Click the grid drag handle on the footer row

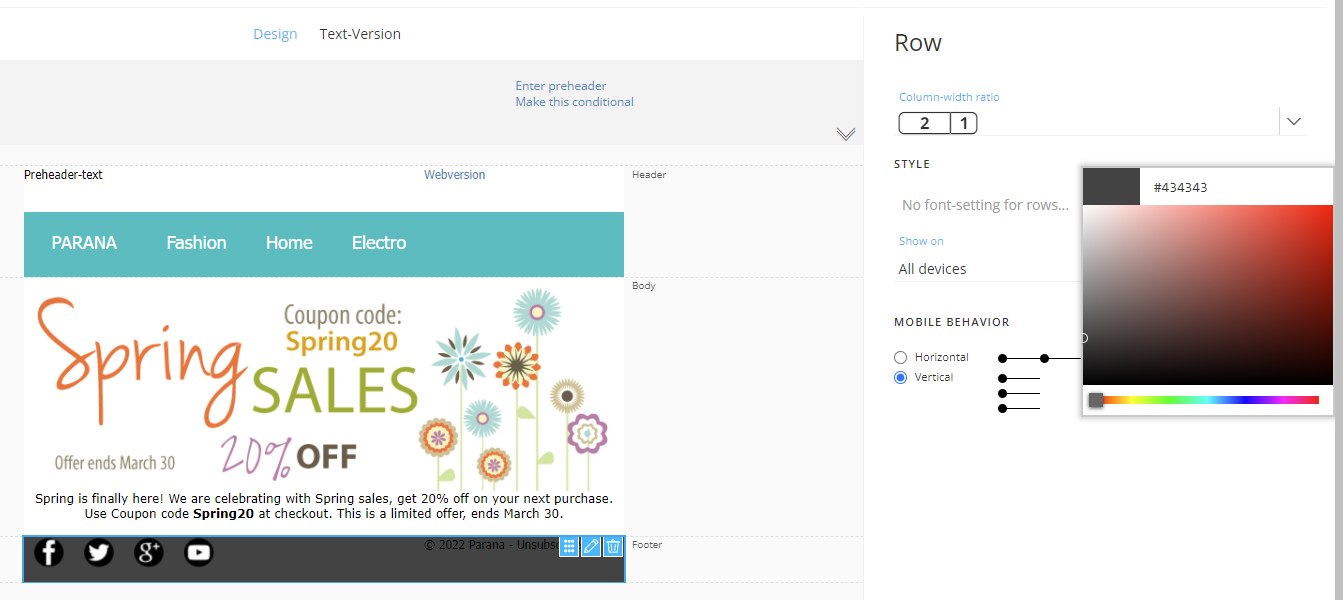(569, 546)
